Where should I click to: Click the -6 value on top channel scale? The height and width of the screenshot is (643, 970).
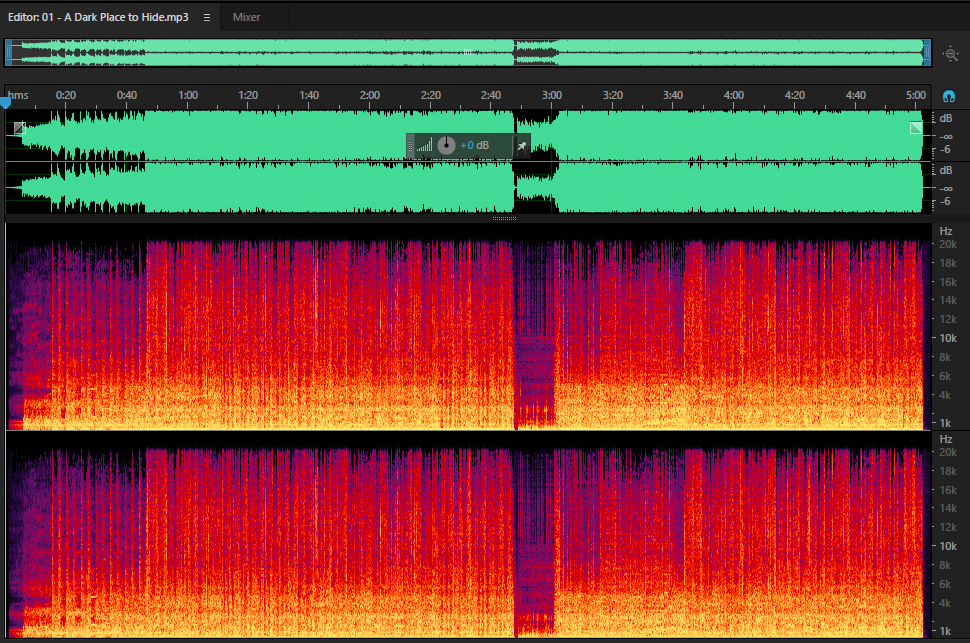(x=945, y=150)
